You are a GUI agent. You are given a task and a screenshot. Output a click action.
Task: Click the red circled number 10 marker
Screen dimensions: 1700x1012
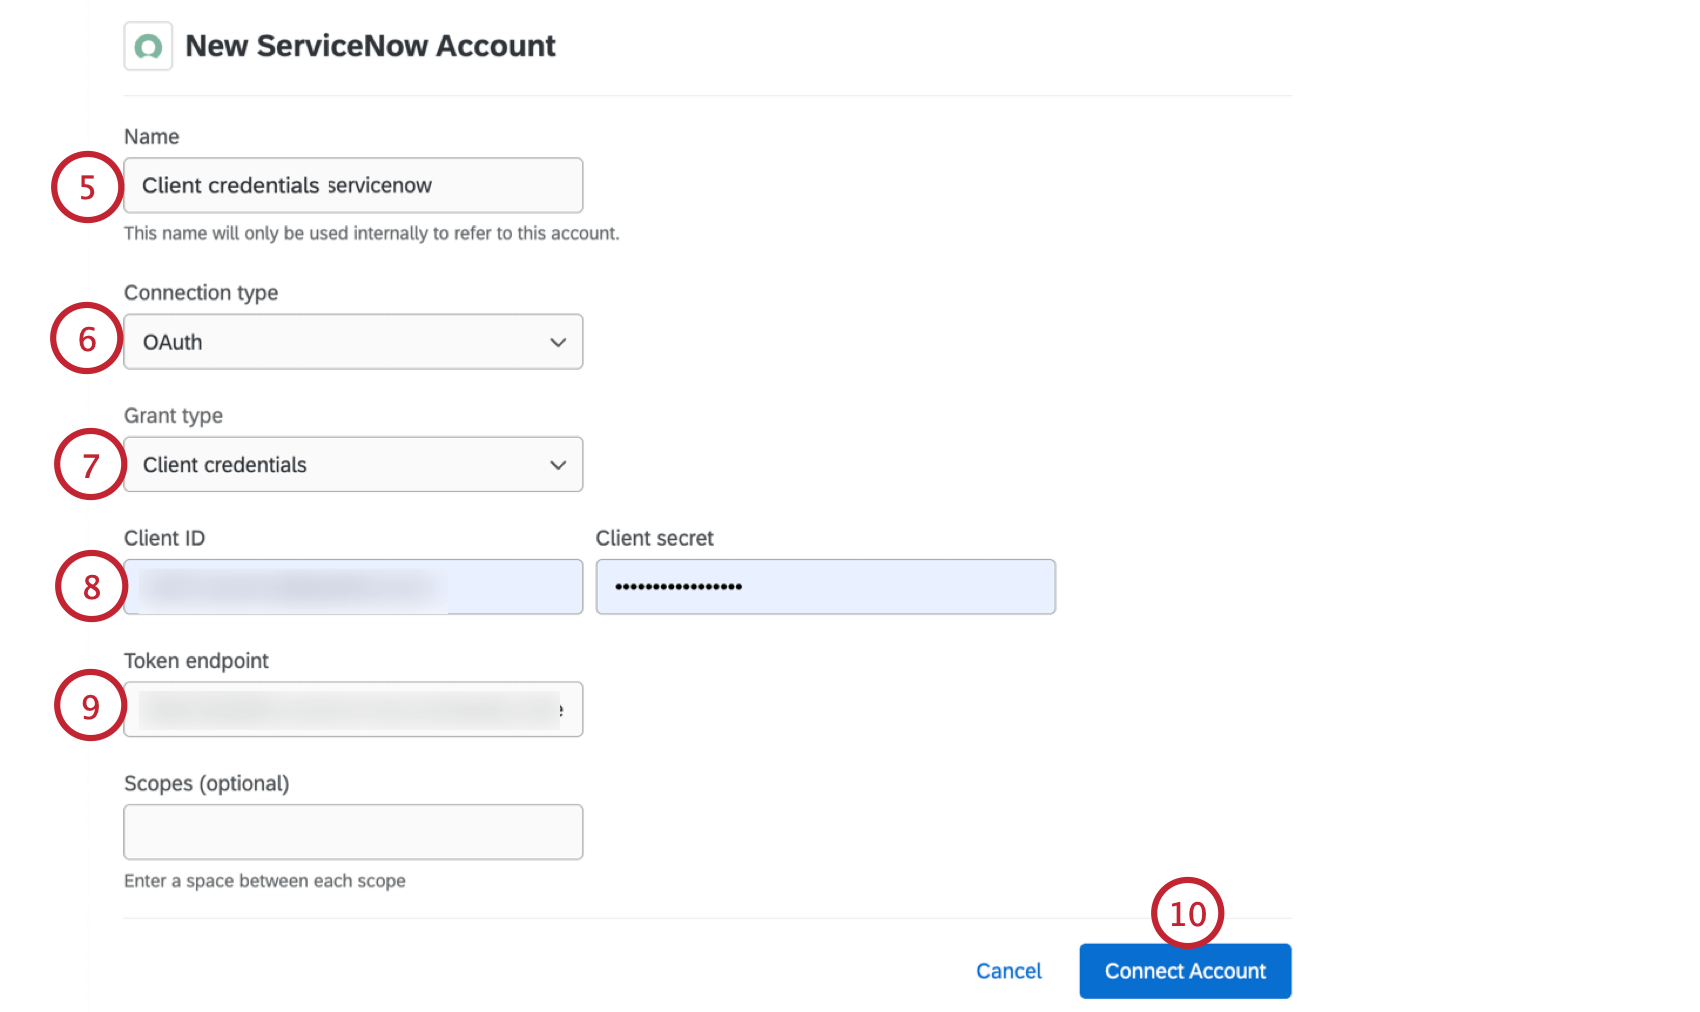(1188, 913)
